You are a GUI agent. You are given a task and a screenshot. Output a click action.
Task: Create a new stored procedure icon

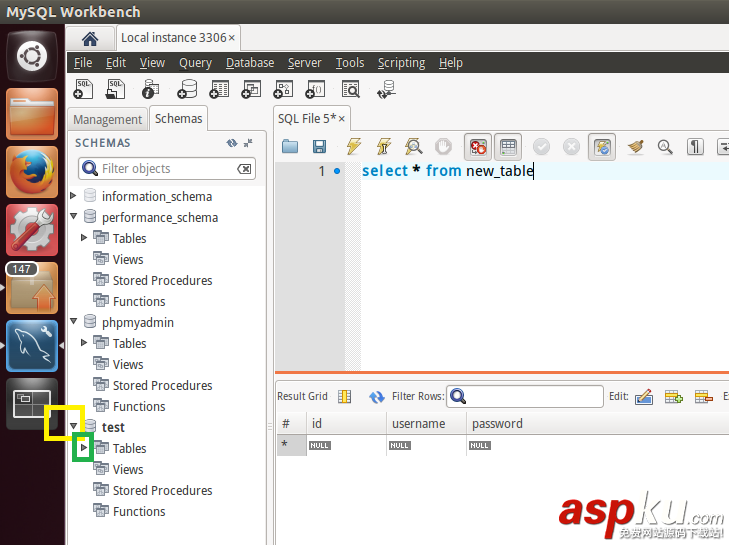pyautogui.click(x=283, y=89)
